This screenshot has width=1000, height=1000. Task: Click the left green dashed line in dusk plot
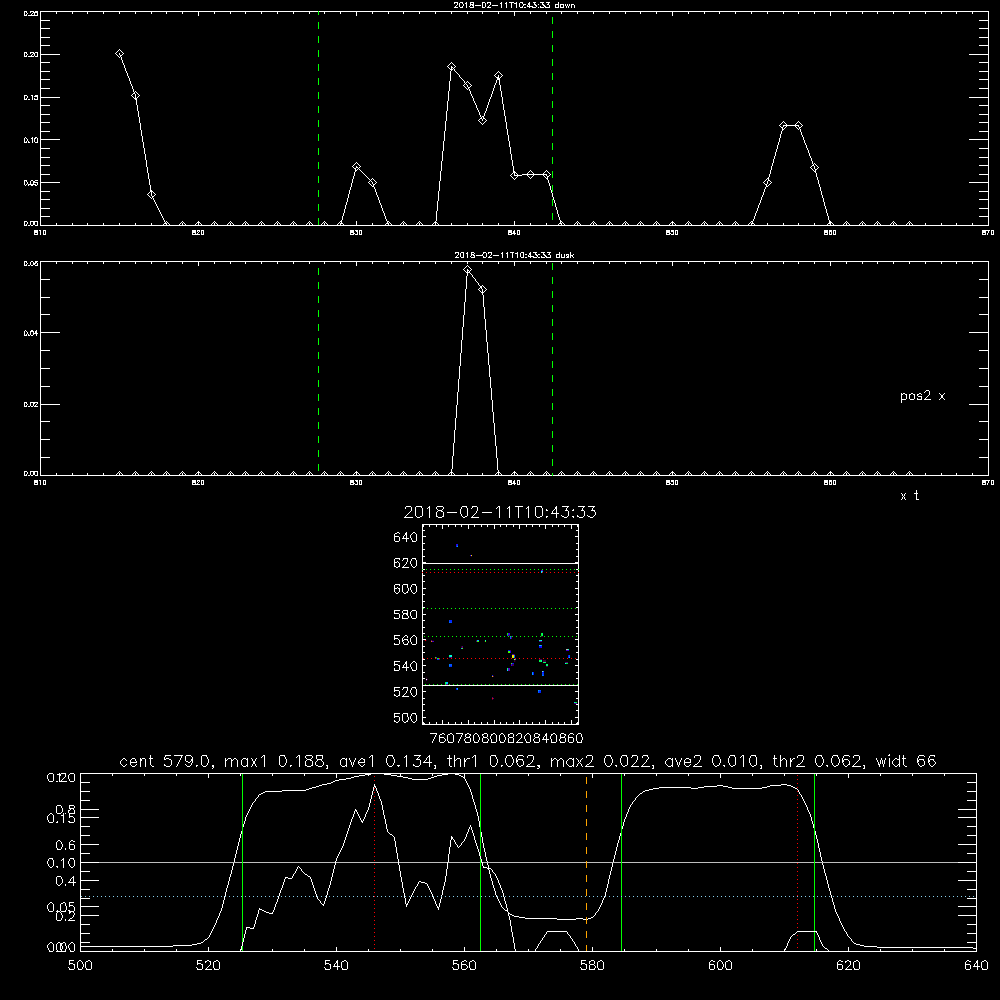318,368
